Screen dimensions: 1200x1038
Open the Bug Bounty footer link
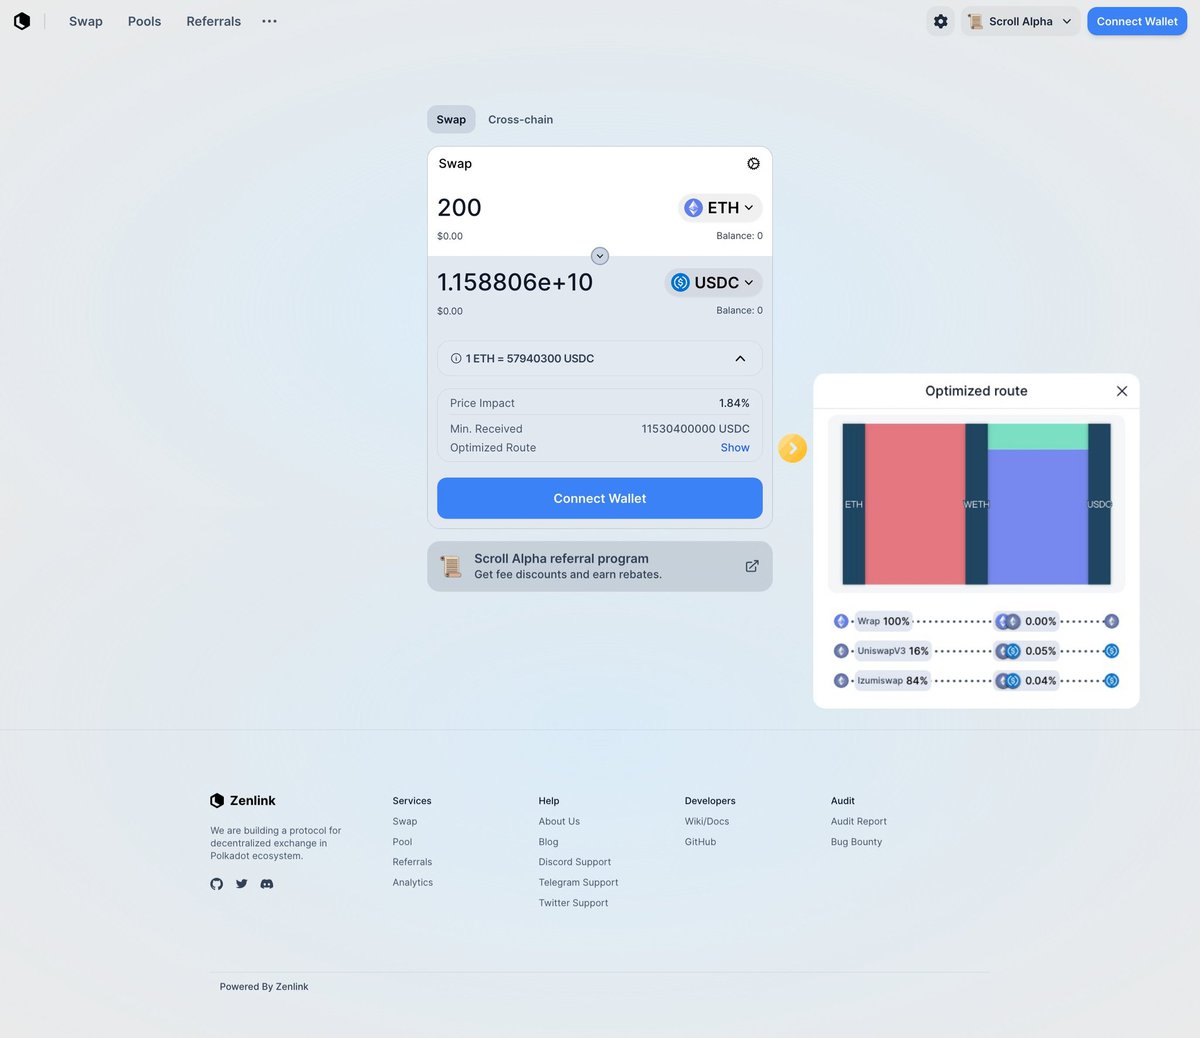click(x=856, y=842)
